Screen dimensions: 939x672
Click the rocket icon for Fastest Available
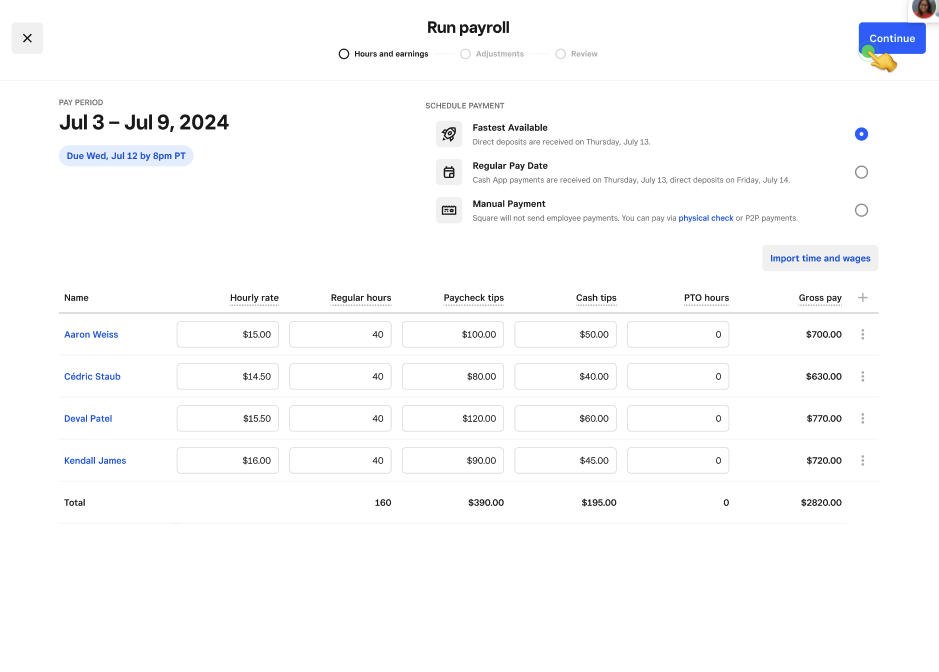[x=449, y=133]
